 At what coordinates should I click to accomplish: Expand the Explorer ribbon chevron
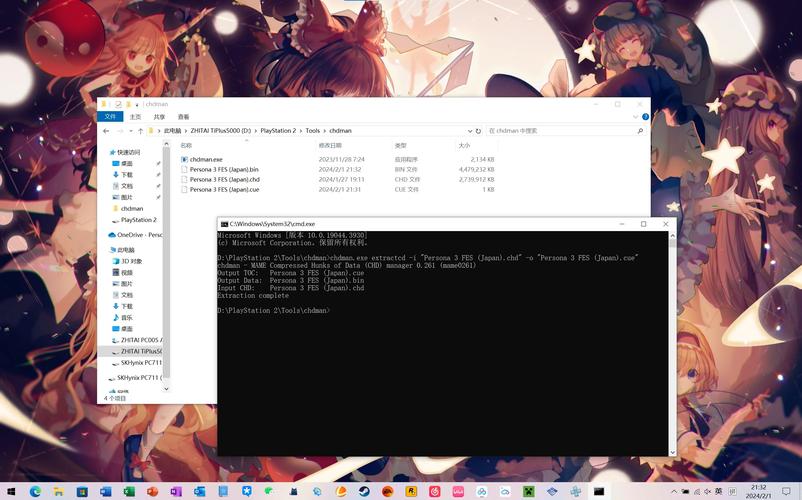point(635,117)
